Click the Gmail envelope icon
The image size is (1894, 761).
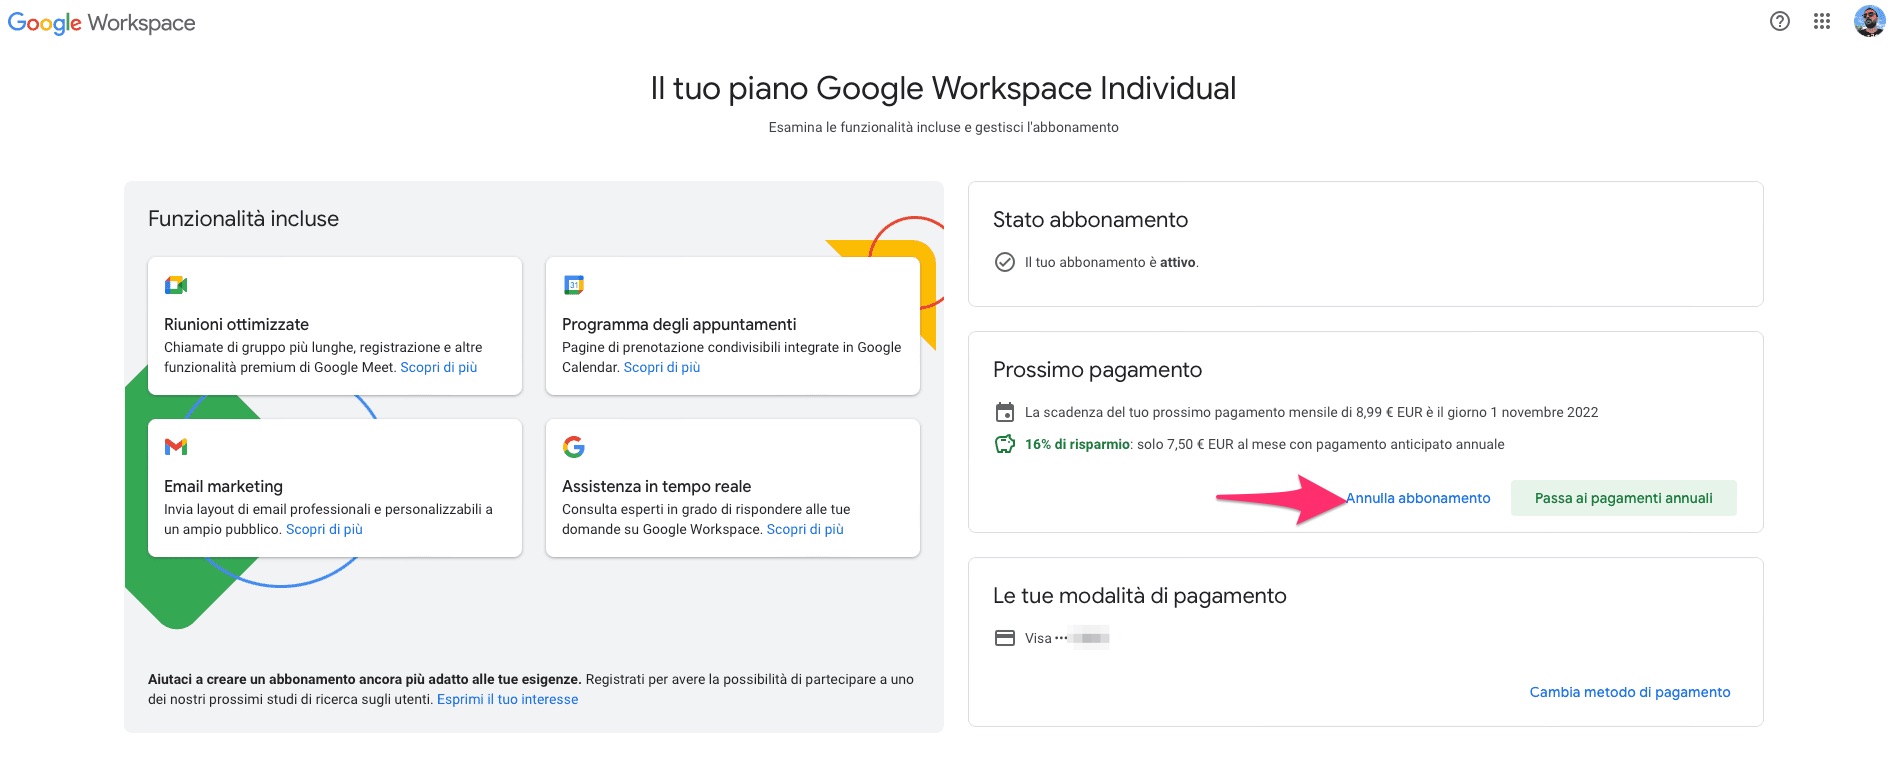(x=176, y=447)
